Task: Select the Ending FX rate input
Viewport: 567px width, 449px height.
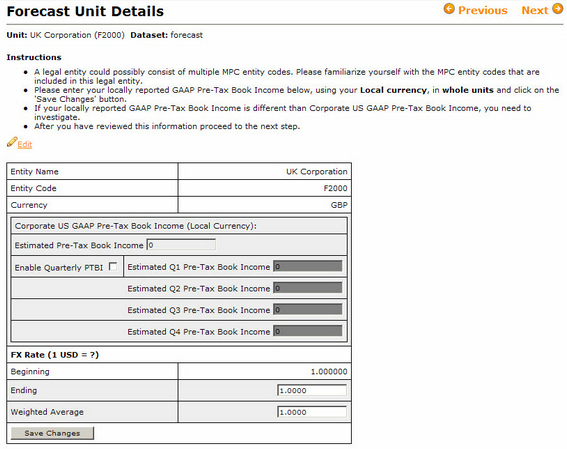Action: [x=312, y=390]
